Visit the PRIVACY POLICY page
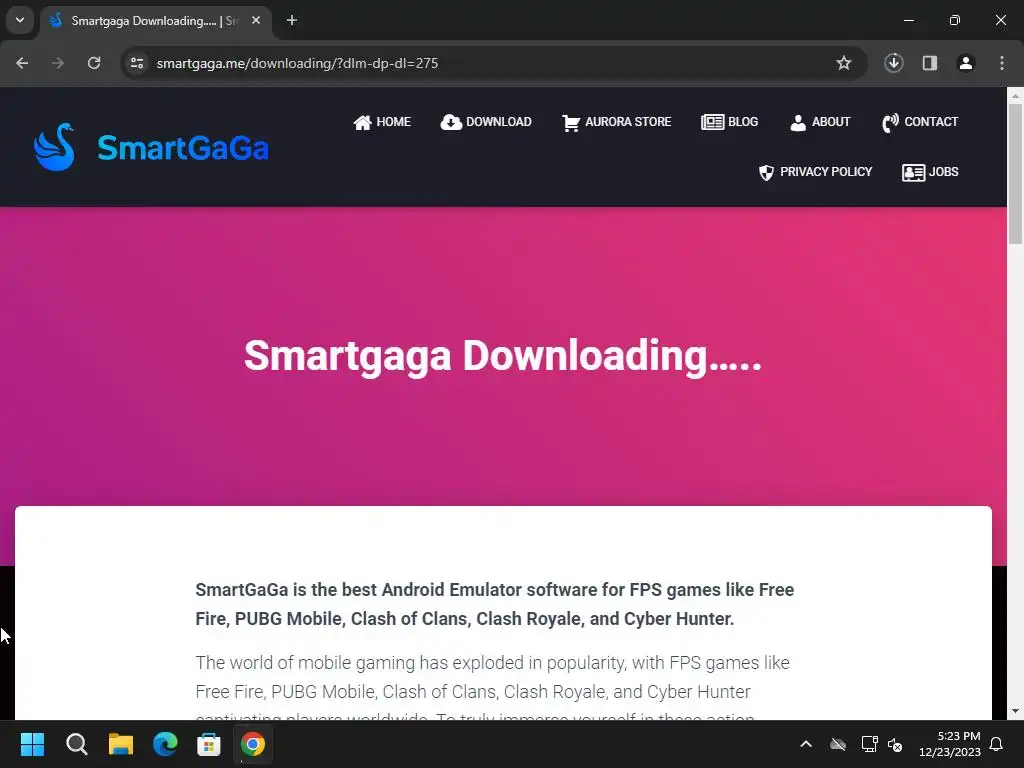 point(815,172)
